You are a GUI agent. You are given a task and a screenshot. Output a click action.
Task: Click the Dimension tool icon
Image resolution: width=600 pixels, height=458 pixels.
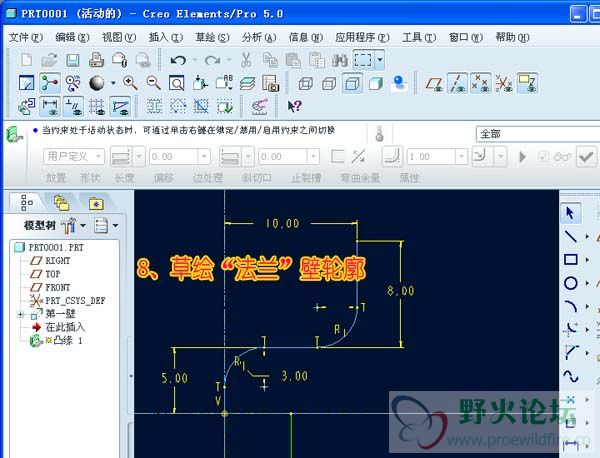pyautogui.click(x=571, y=445)
